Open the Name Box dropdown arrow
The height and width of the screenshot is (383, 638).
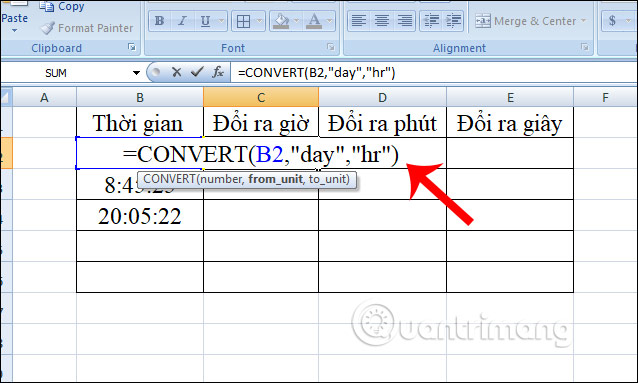click(x=136, y=73)
